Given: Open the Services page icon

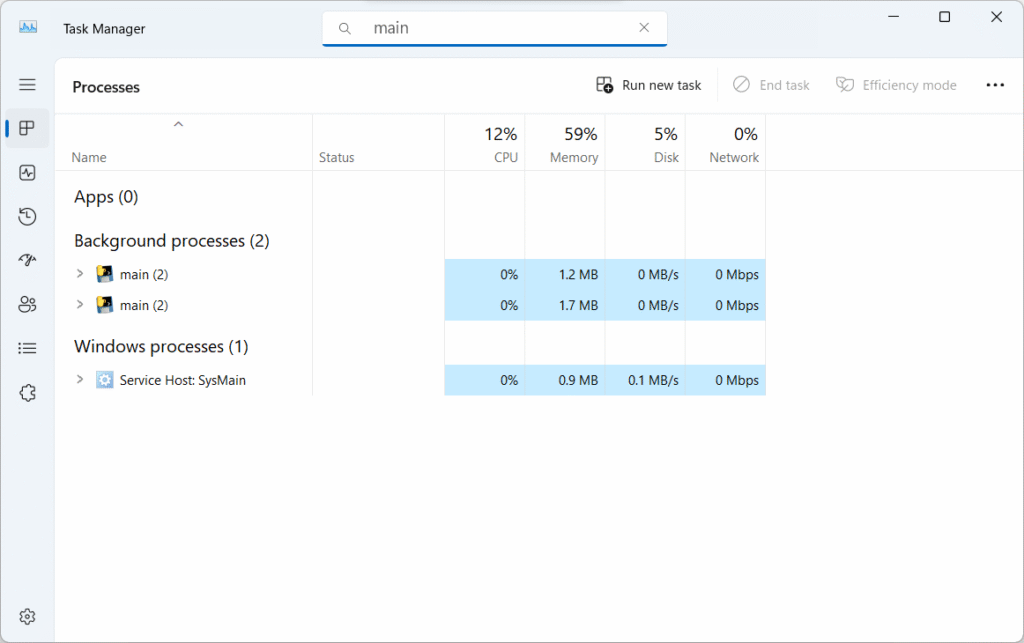Looking at the screenshot, I should tap(27, 393).
